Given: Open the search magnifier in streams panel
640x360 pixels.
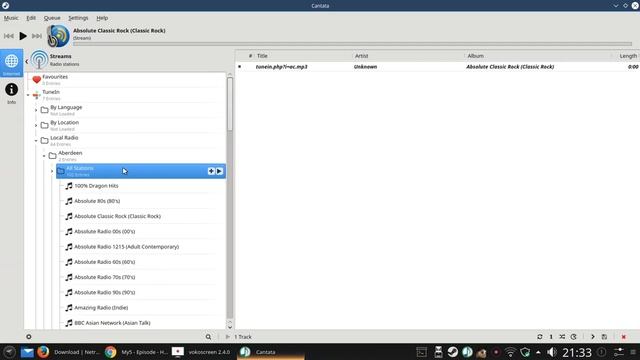Looking at the screenshot, I should [x=209, y=337].
